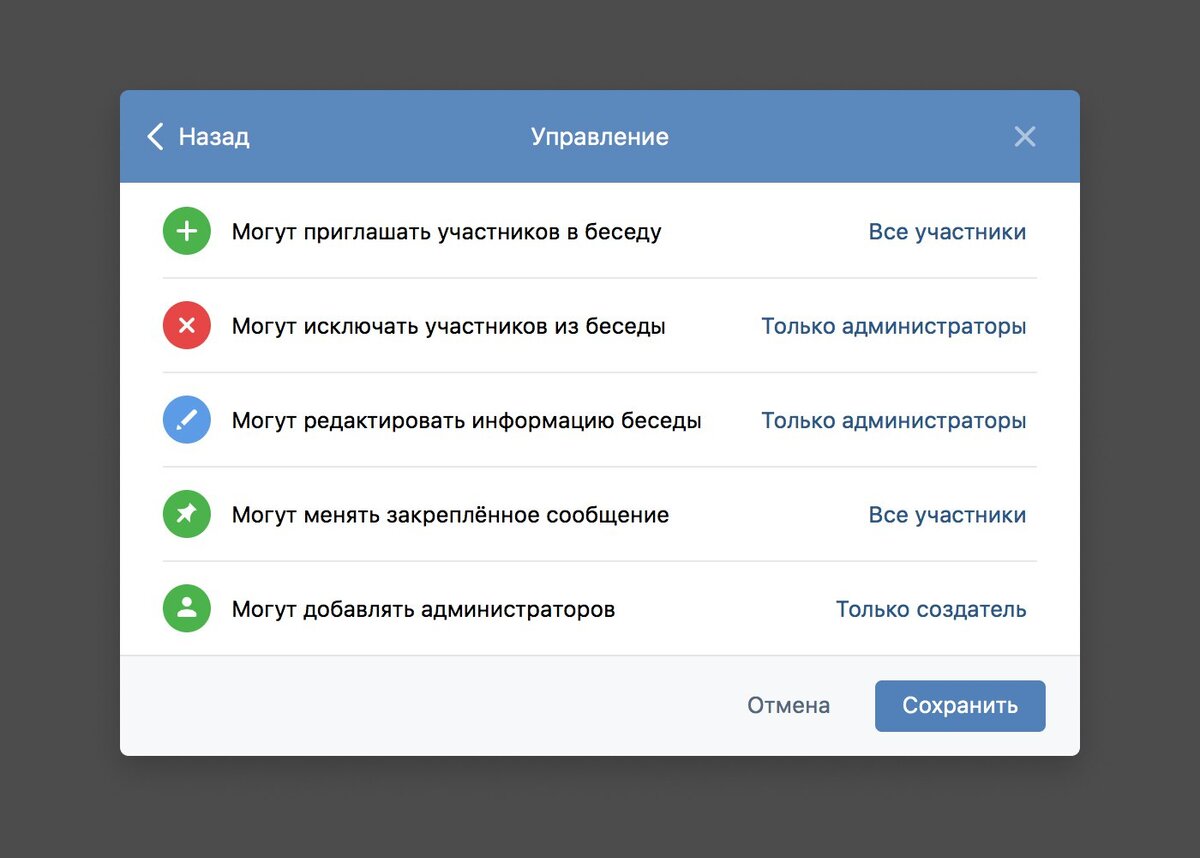This screenshot has height=858, width=1200.
Task: Open Все участники dropdown for inviting participants
Action: (x=947, y=232)
